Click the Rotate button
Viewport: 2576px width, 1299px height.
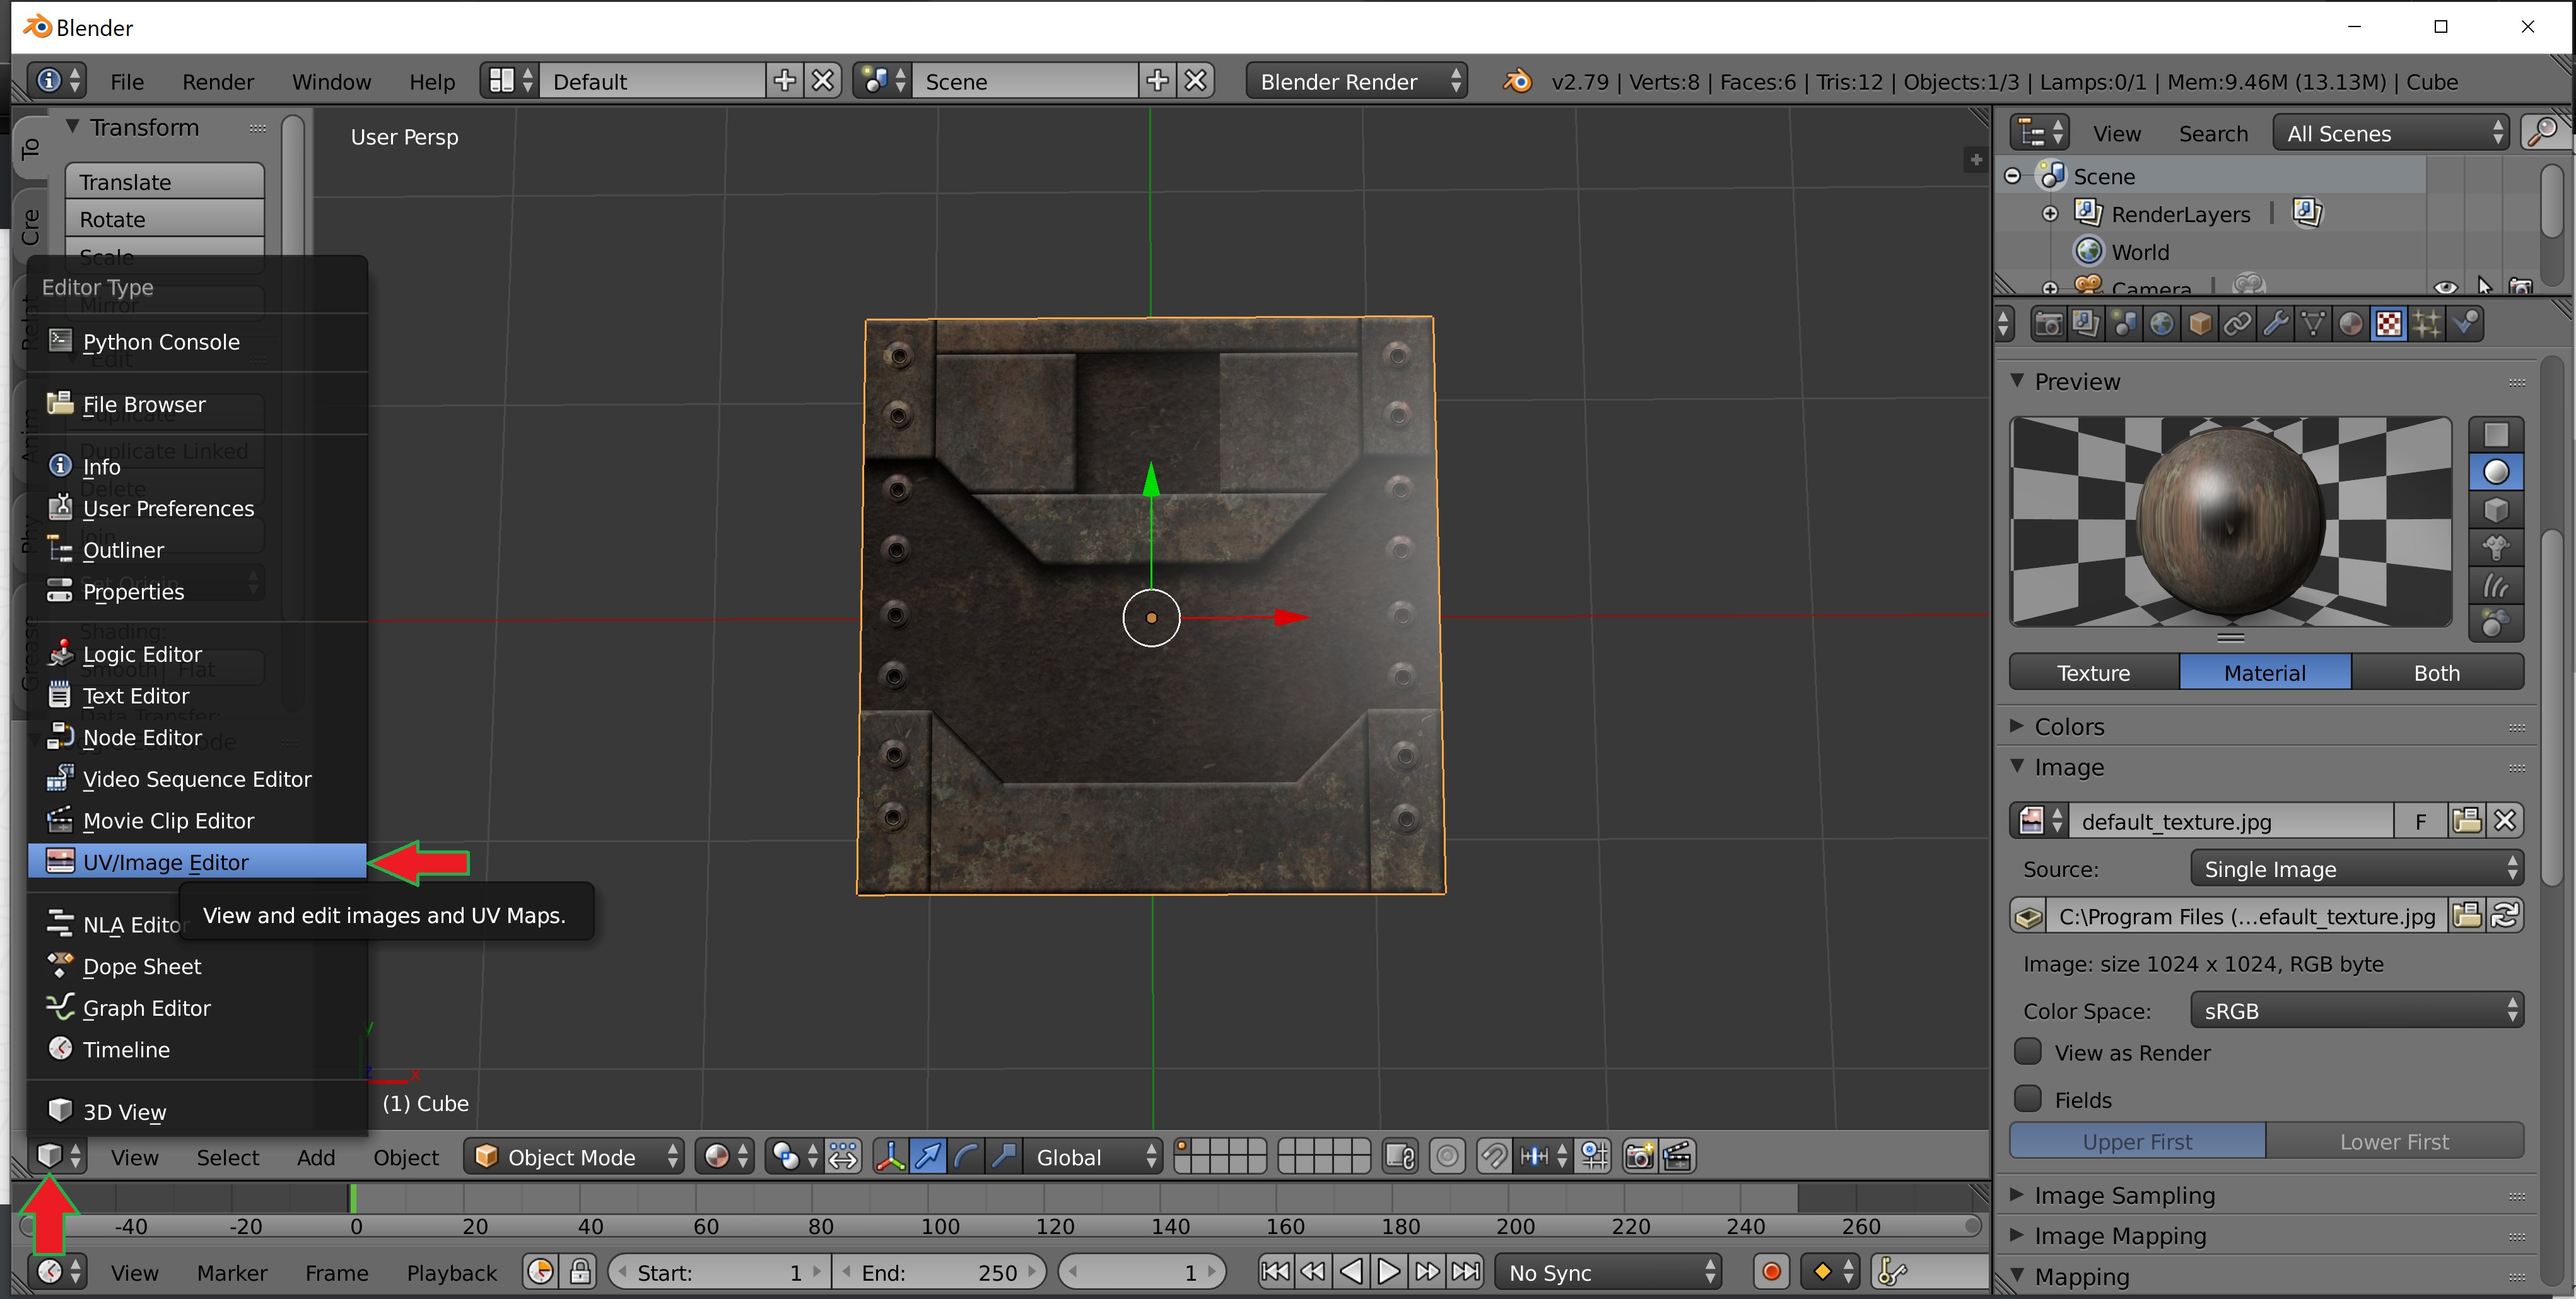(x=165, y=219)
